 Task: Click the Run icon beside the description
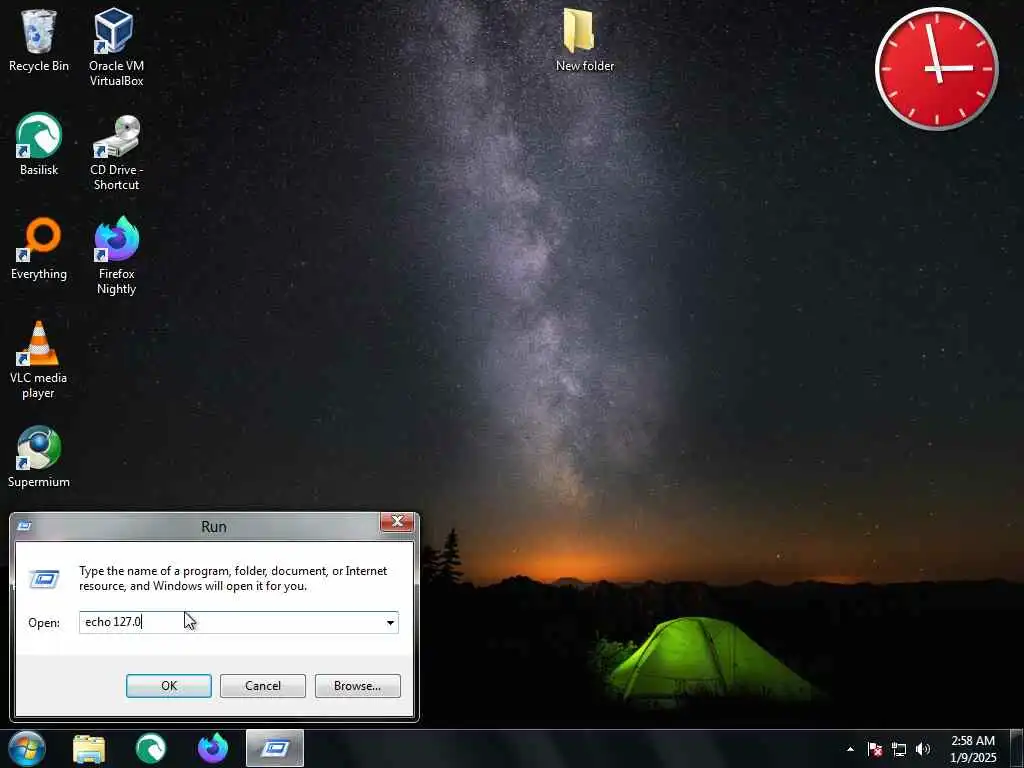[x=44, y=579]
